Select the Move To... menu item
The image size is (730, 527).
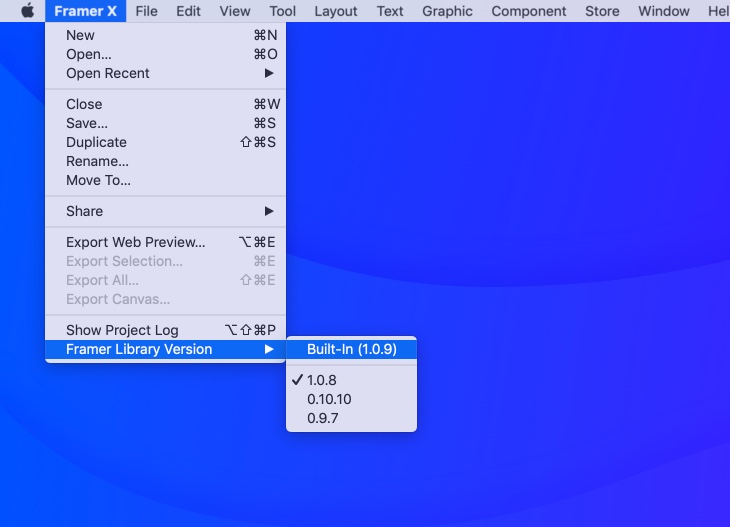pos(166,180)
